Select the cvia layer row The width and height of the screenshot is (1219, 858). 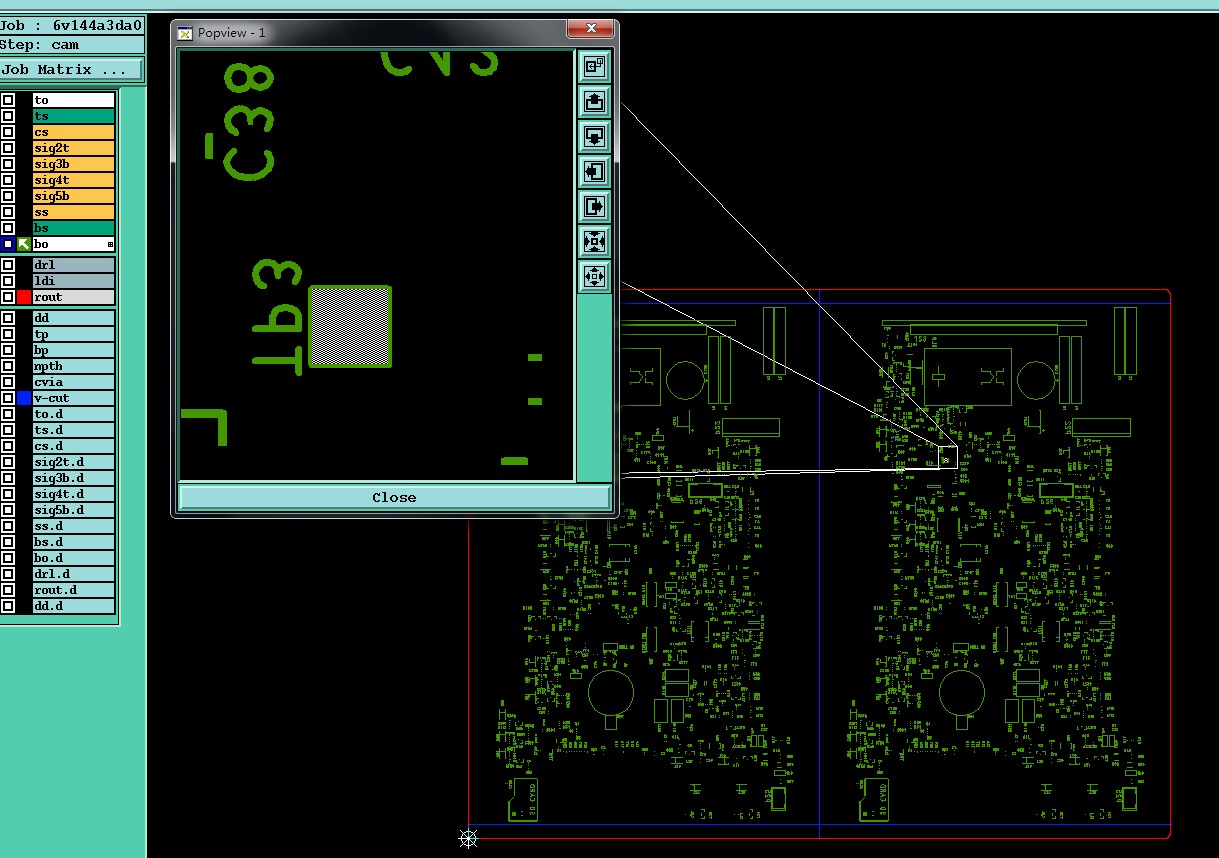point(73,382)
